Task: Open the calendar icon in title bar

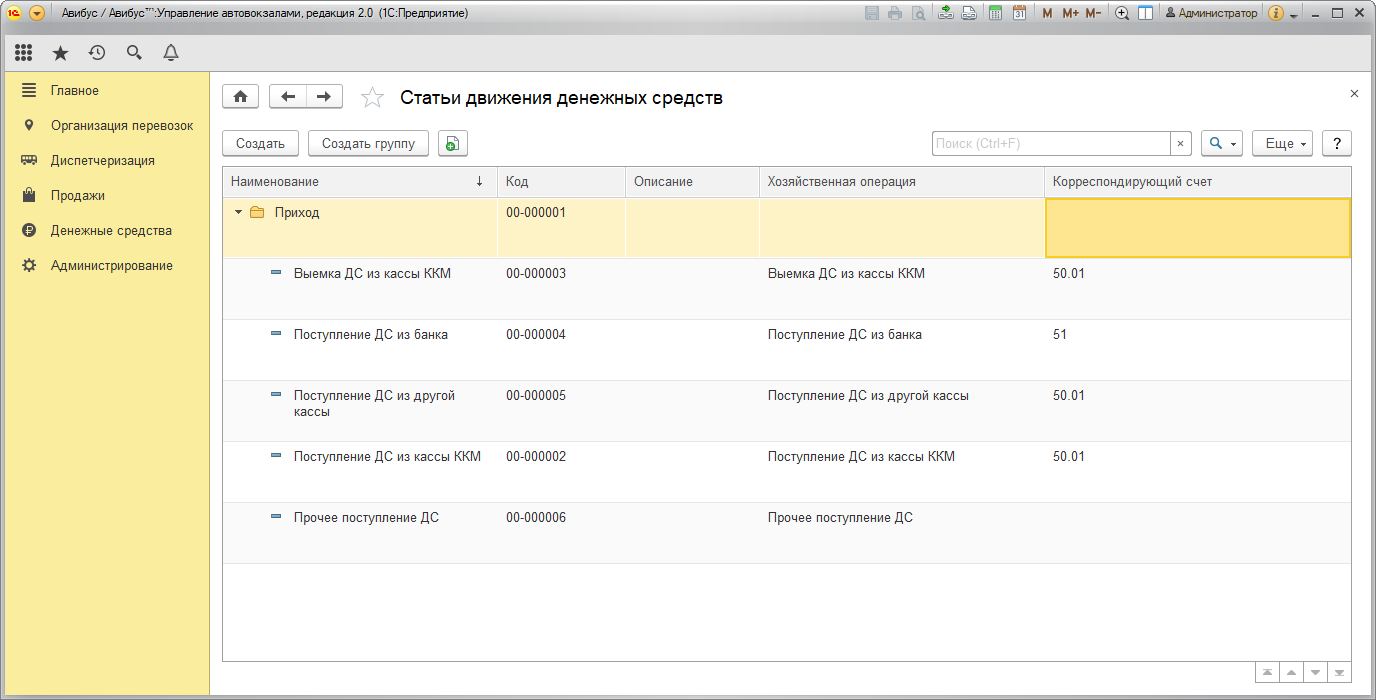Action: [1019, 13]
